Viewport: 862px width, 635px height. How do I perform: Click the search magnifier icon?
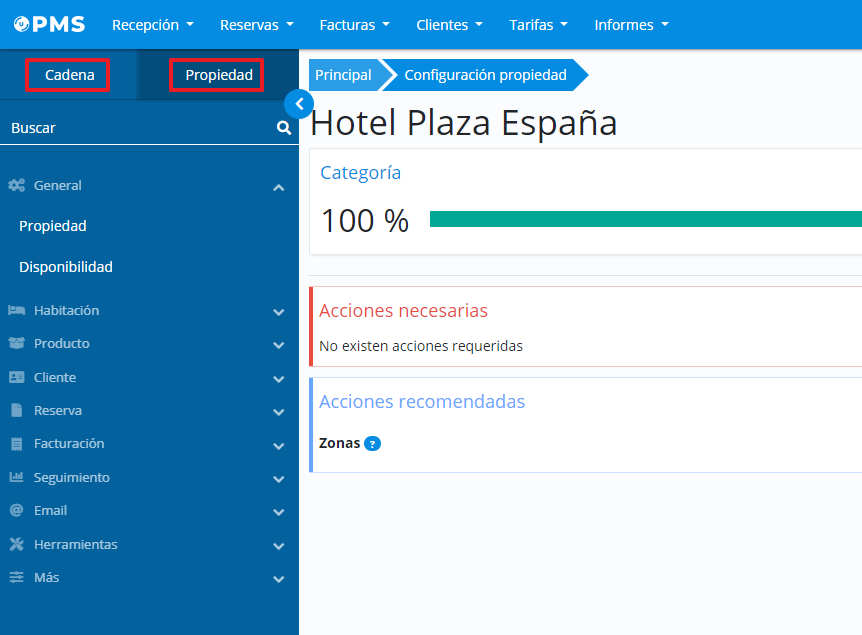pyautogui.click(x=284, y=128)
